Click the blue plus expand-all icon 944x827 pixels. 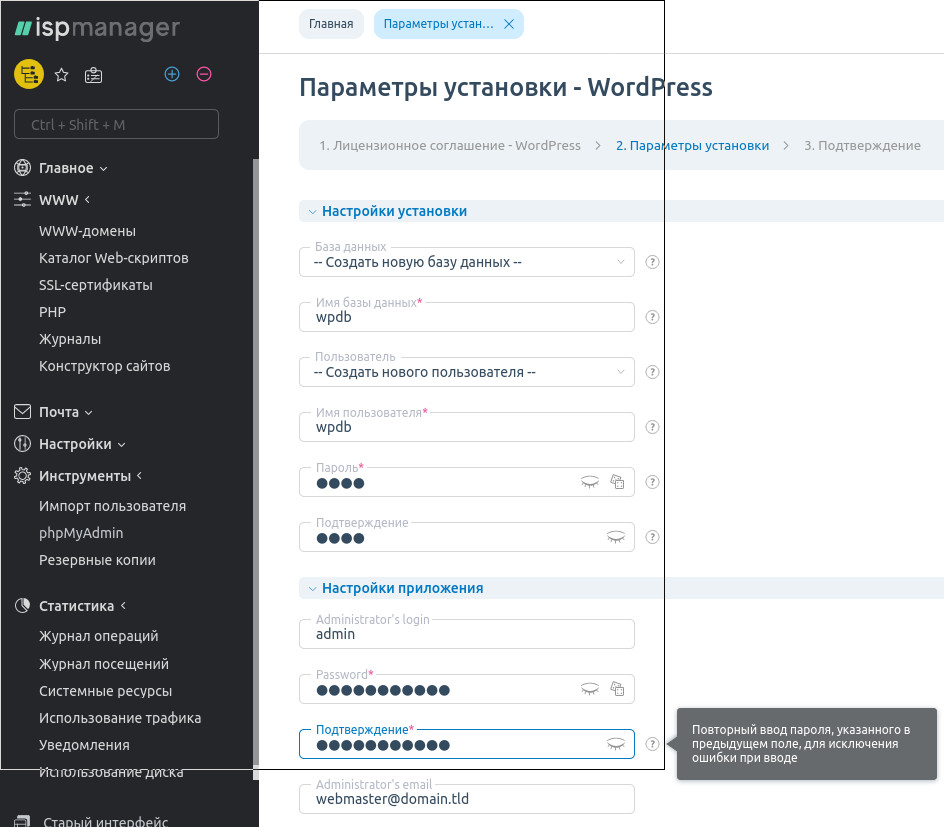point(172,74)
